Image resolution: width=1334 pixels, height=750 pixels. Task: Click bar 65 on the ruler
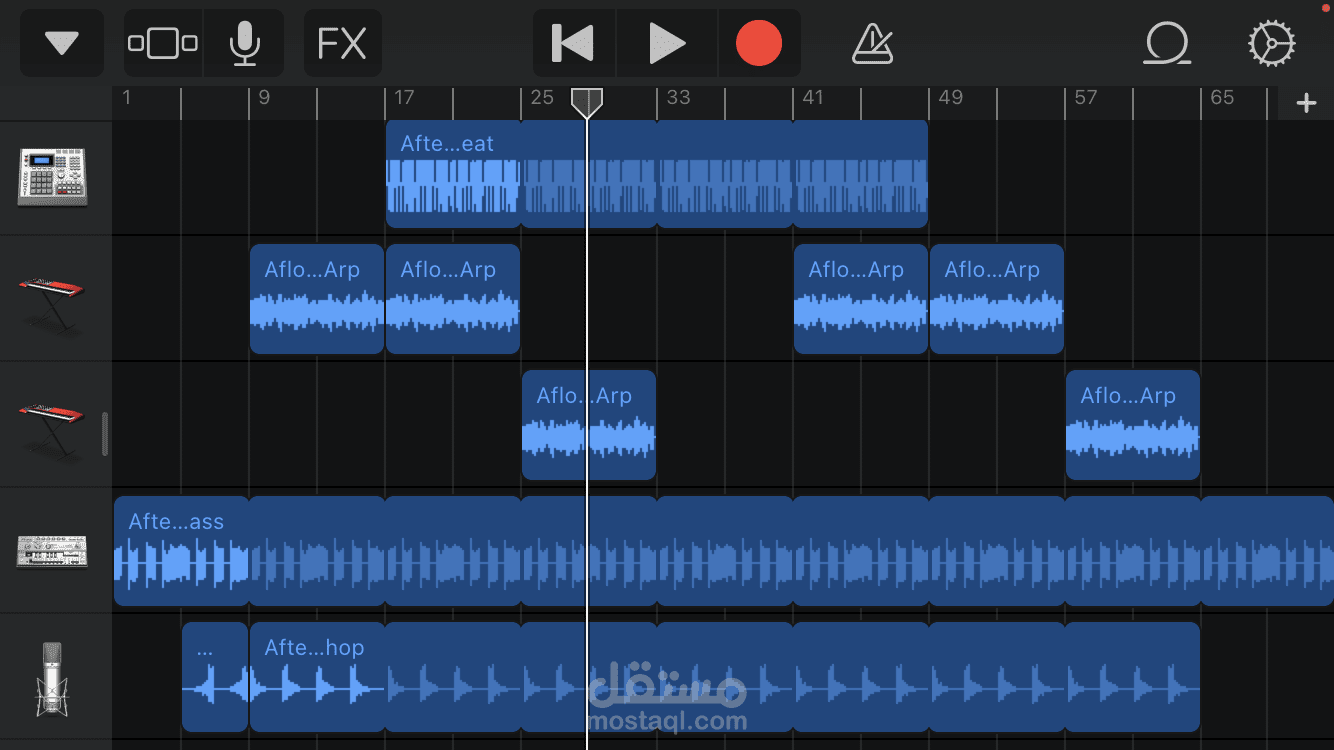coord(1222,97)
